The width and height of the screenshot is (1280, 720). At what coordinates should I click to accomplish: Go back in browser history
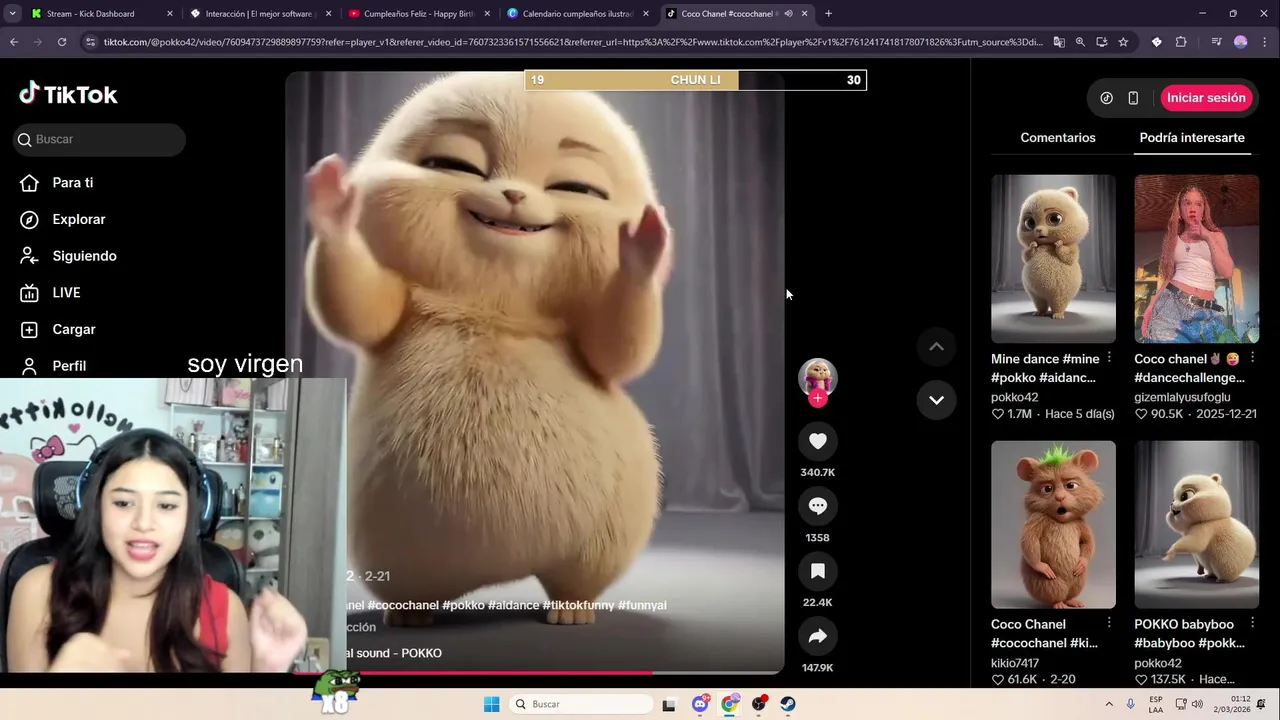click(x=14, y=42)
